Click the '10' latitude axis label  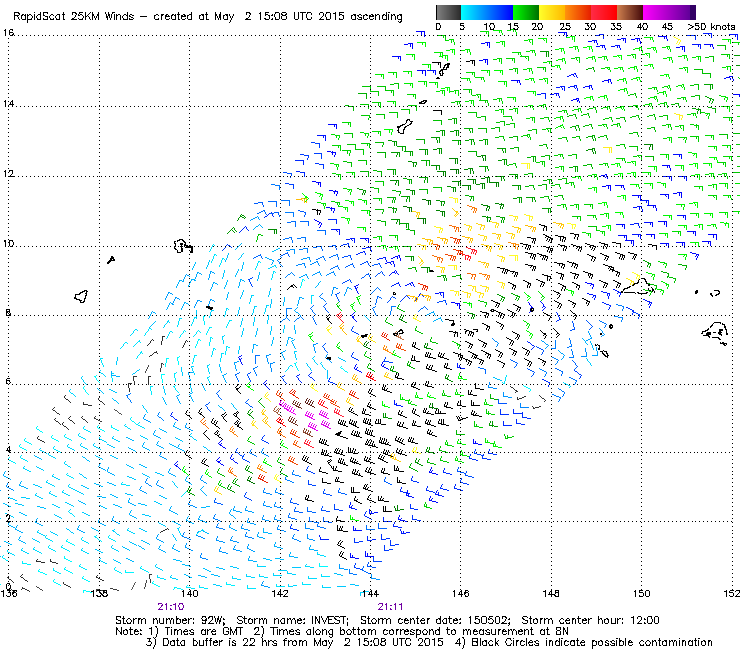pyautogui.click(x=8, y=244)
